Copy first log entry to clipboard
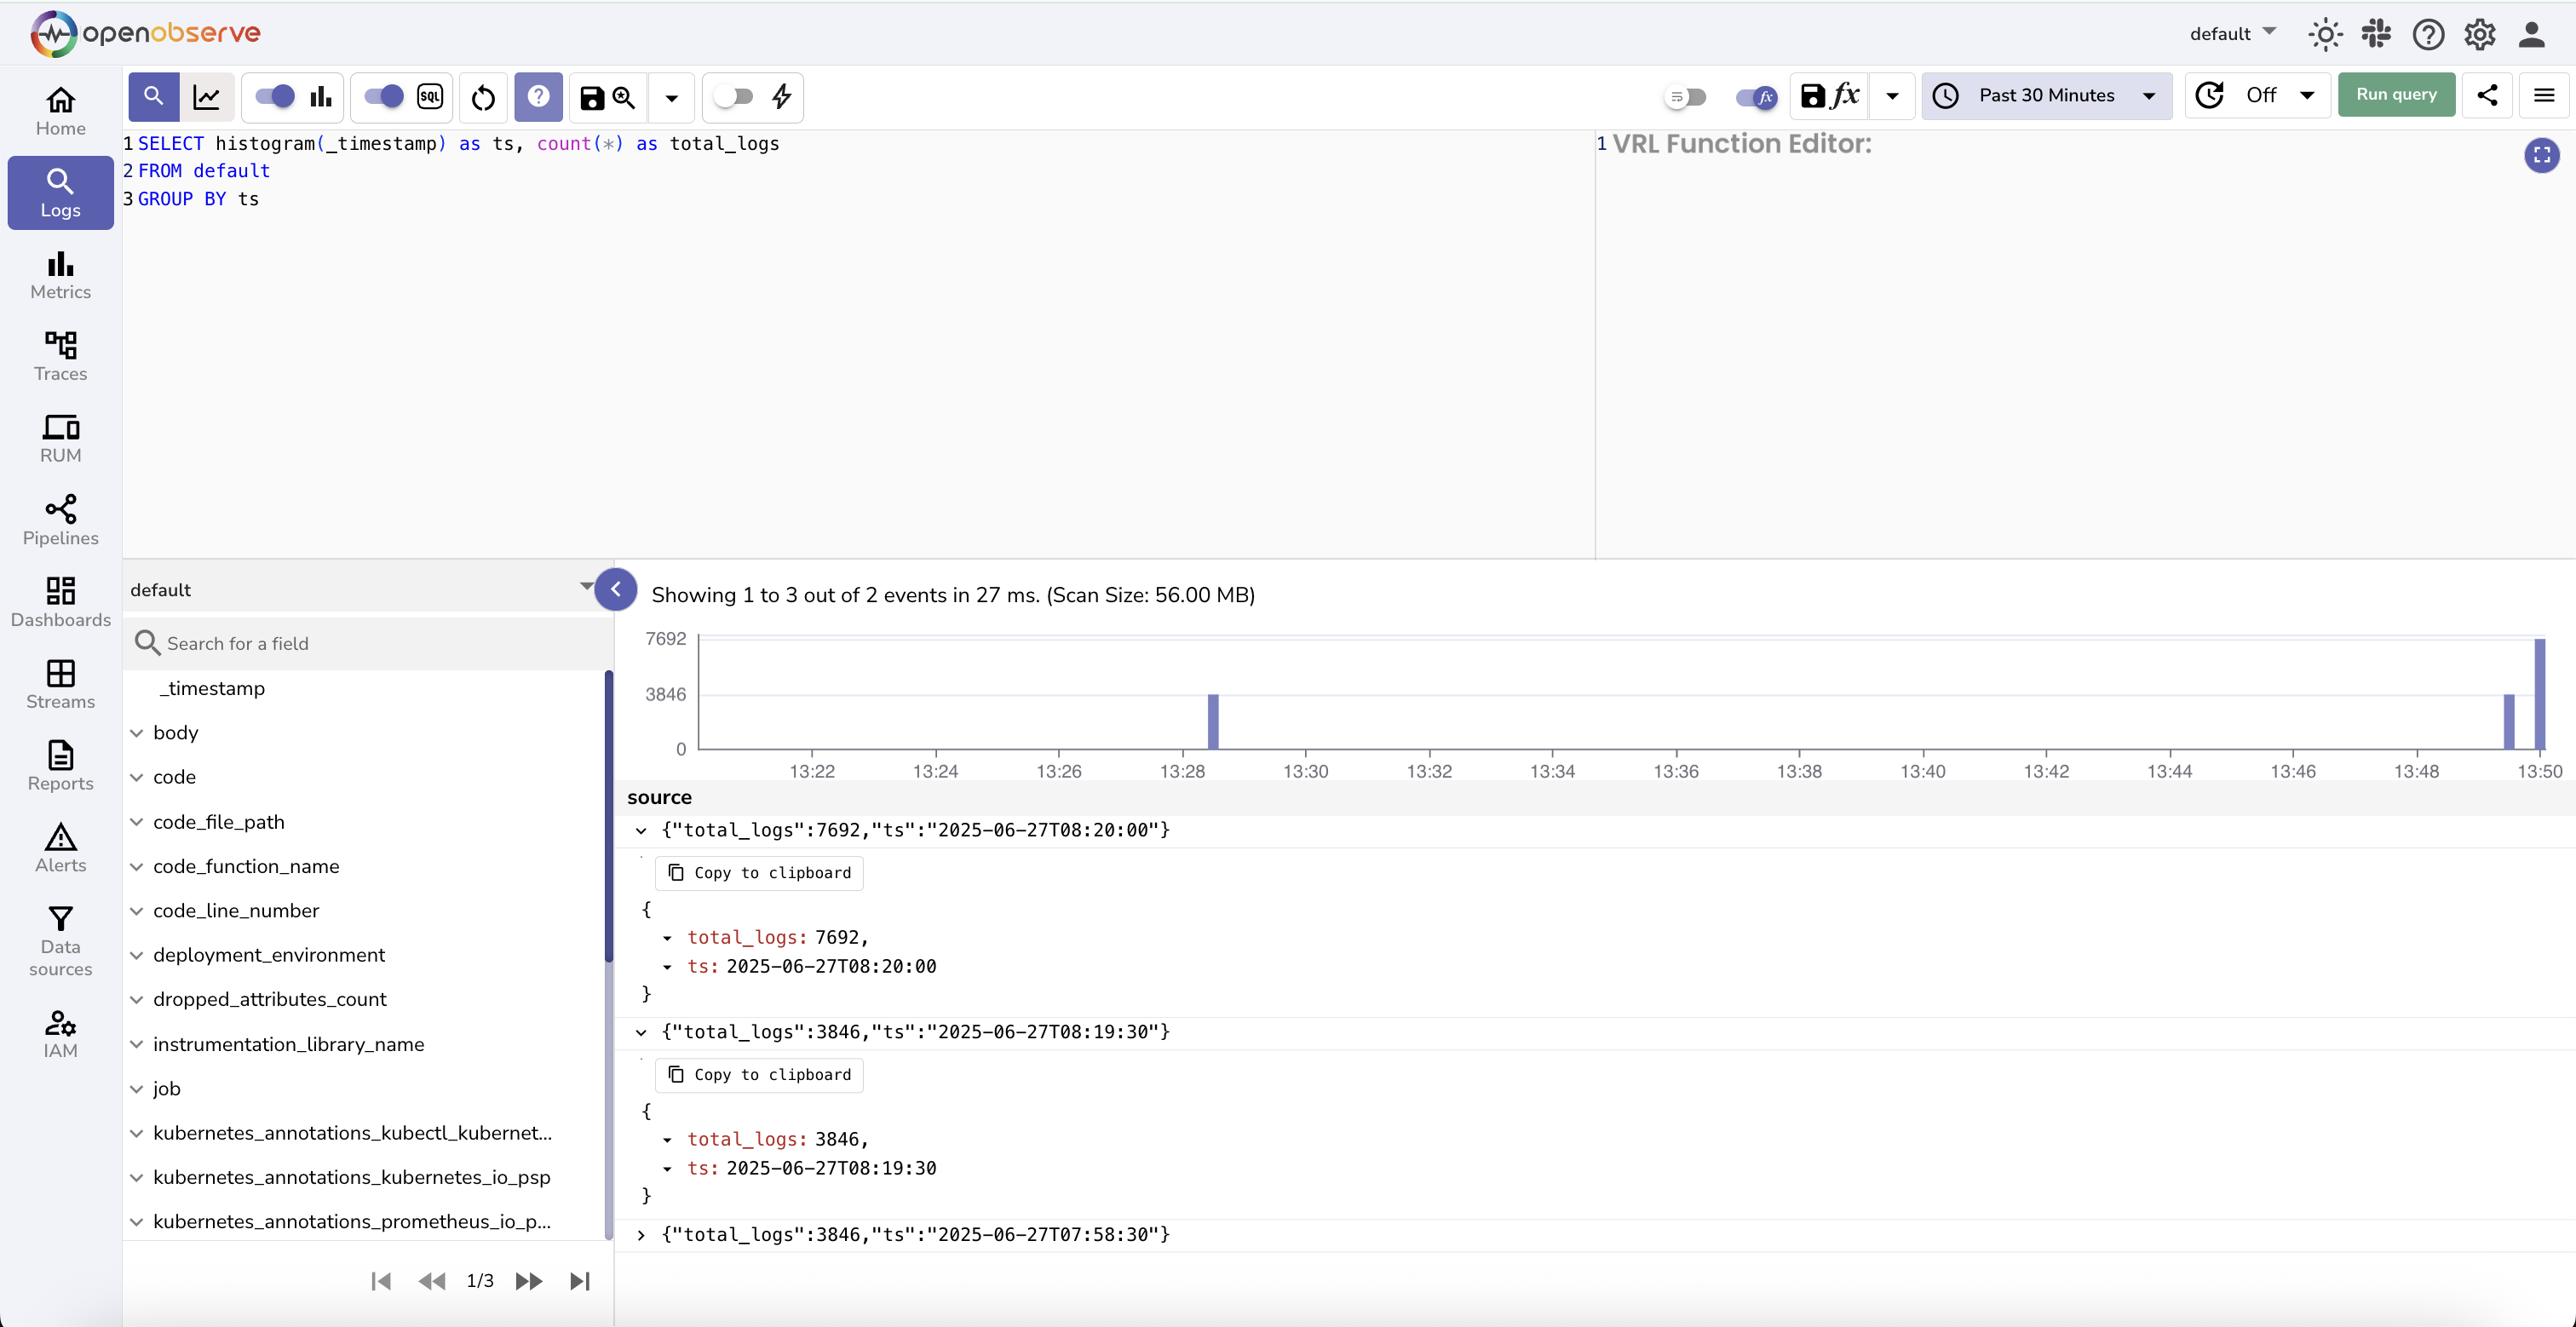The height and width of the screenshot is (1327, 2576). 759,873
